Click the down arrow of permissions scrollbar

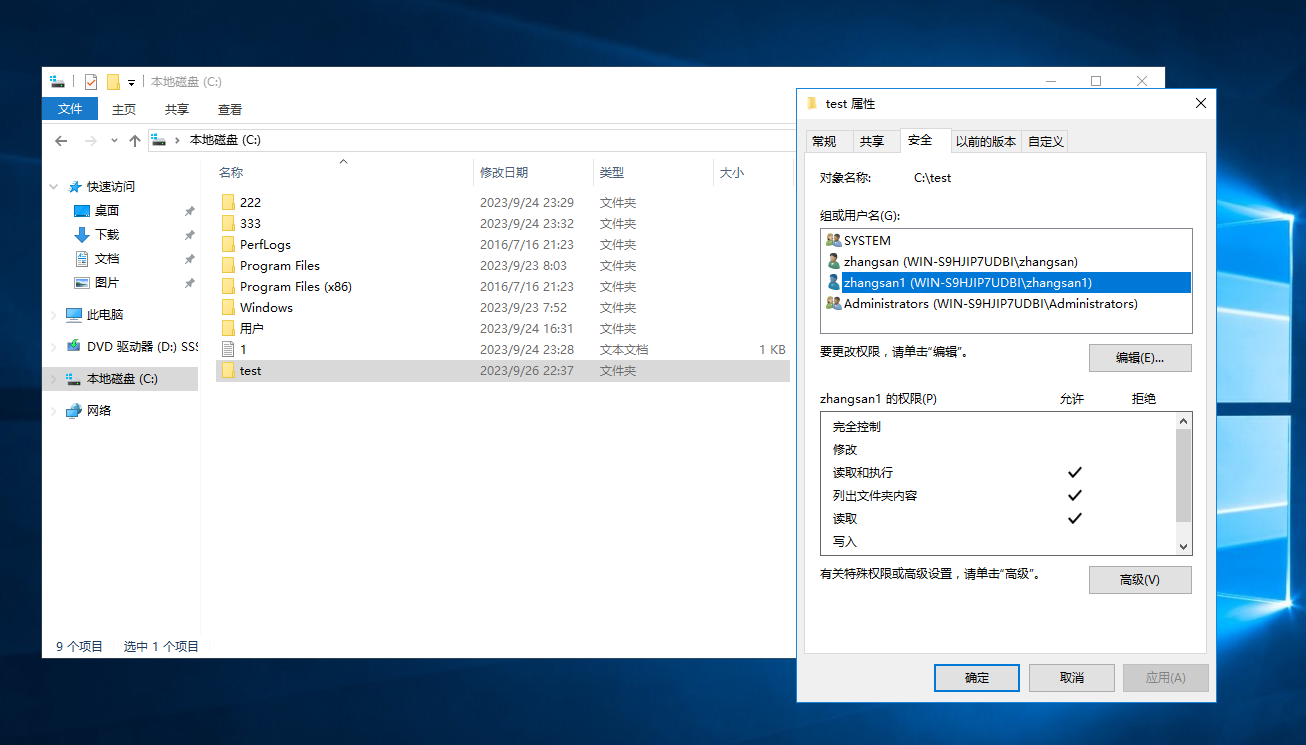(x=1184, y=547)
